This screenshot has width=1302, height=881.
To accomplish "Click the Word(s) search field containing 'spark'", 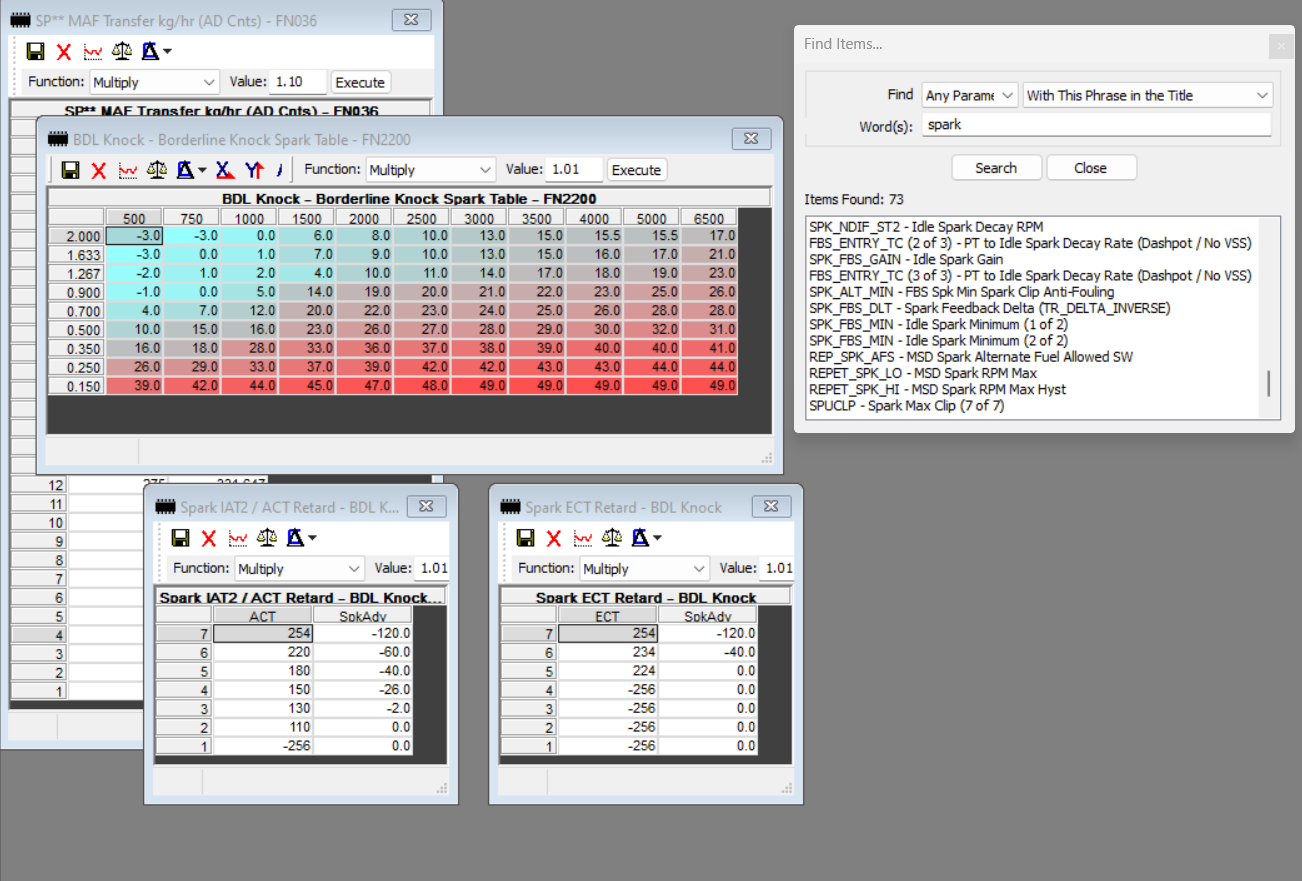I will point(1096,125).
